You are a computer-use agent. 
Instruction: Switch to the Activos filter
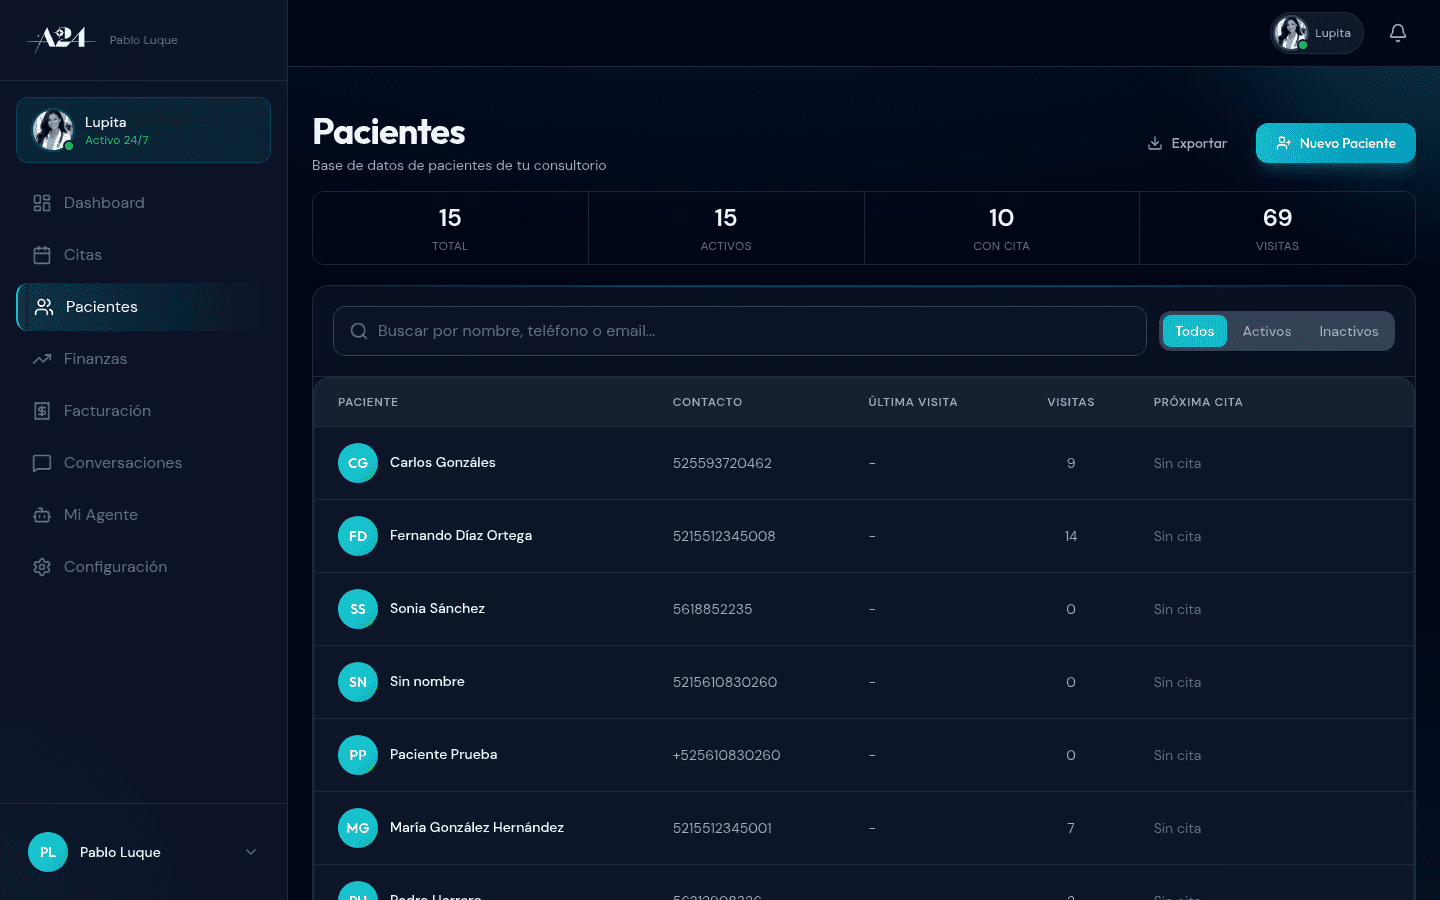point(1267,330)
